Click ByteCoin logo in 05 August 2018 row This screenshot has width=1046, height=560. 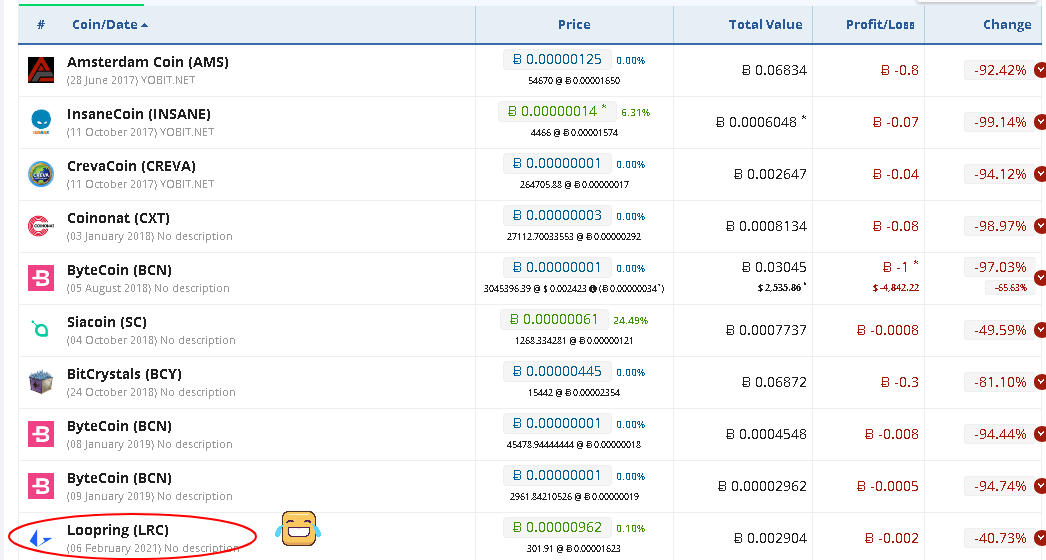[x=41, y=278]
